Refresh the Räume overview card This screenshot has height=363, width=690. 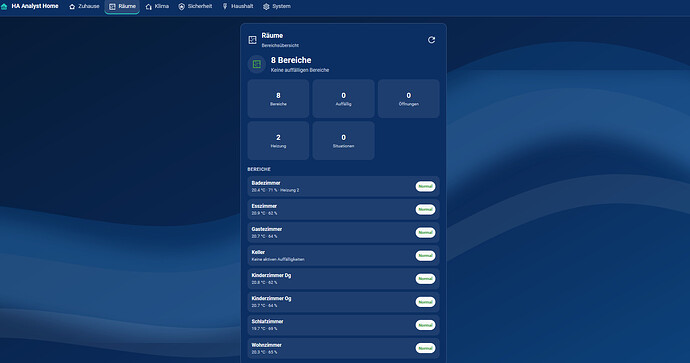[x=431, y=40]
